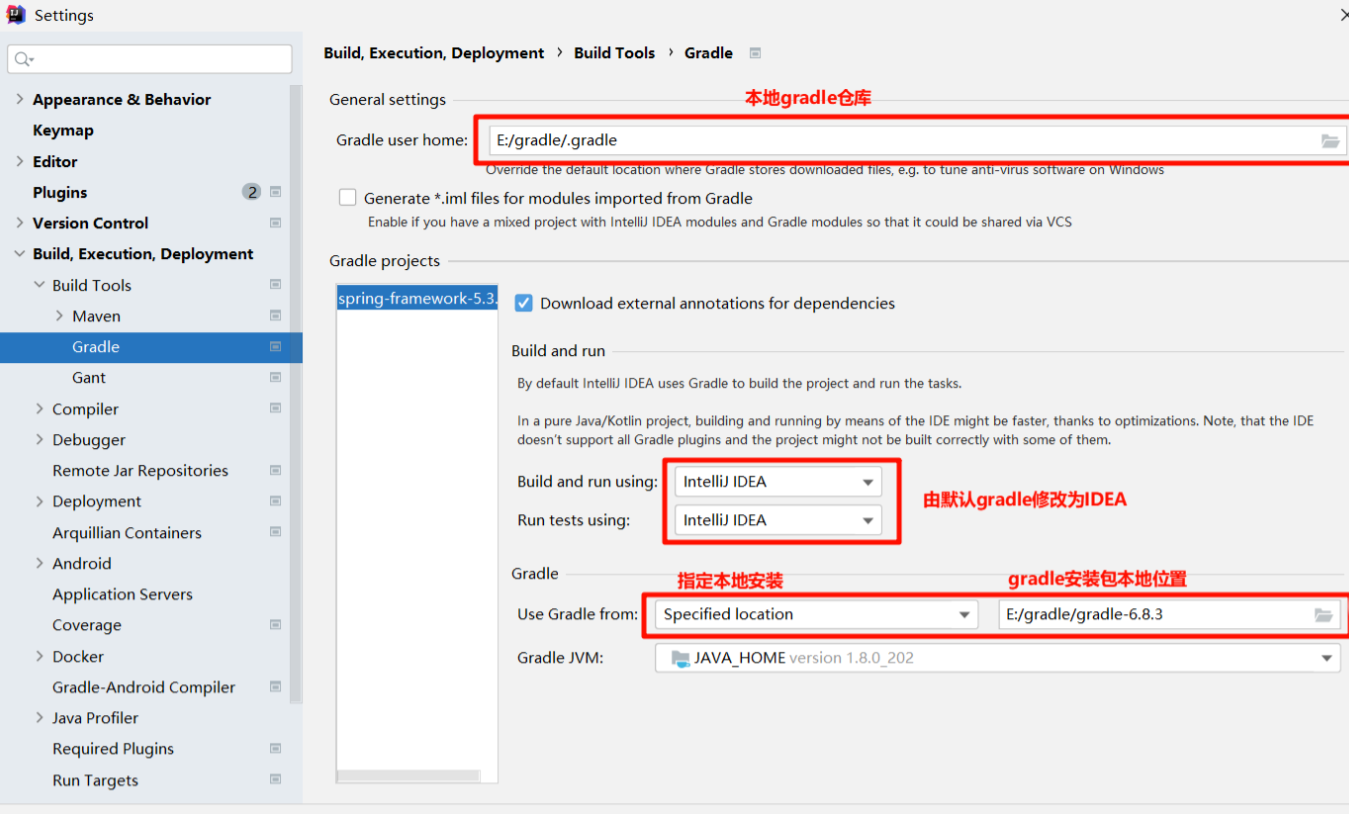The width and height of the screenshot is (1349, 814).
Task: Expand the Docker tree node
Action: click(x=40, y=656)
